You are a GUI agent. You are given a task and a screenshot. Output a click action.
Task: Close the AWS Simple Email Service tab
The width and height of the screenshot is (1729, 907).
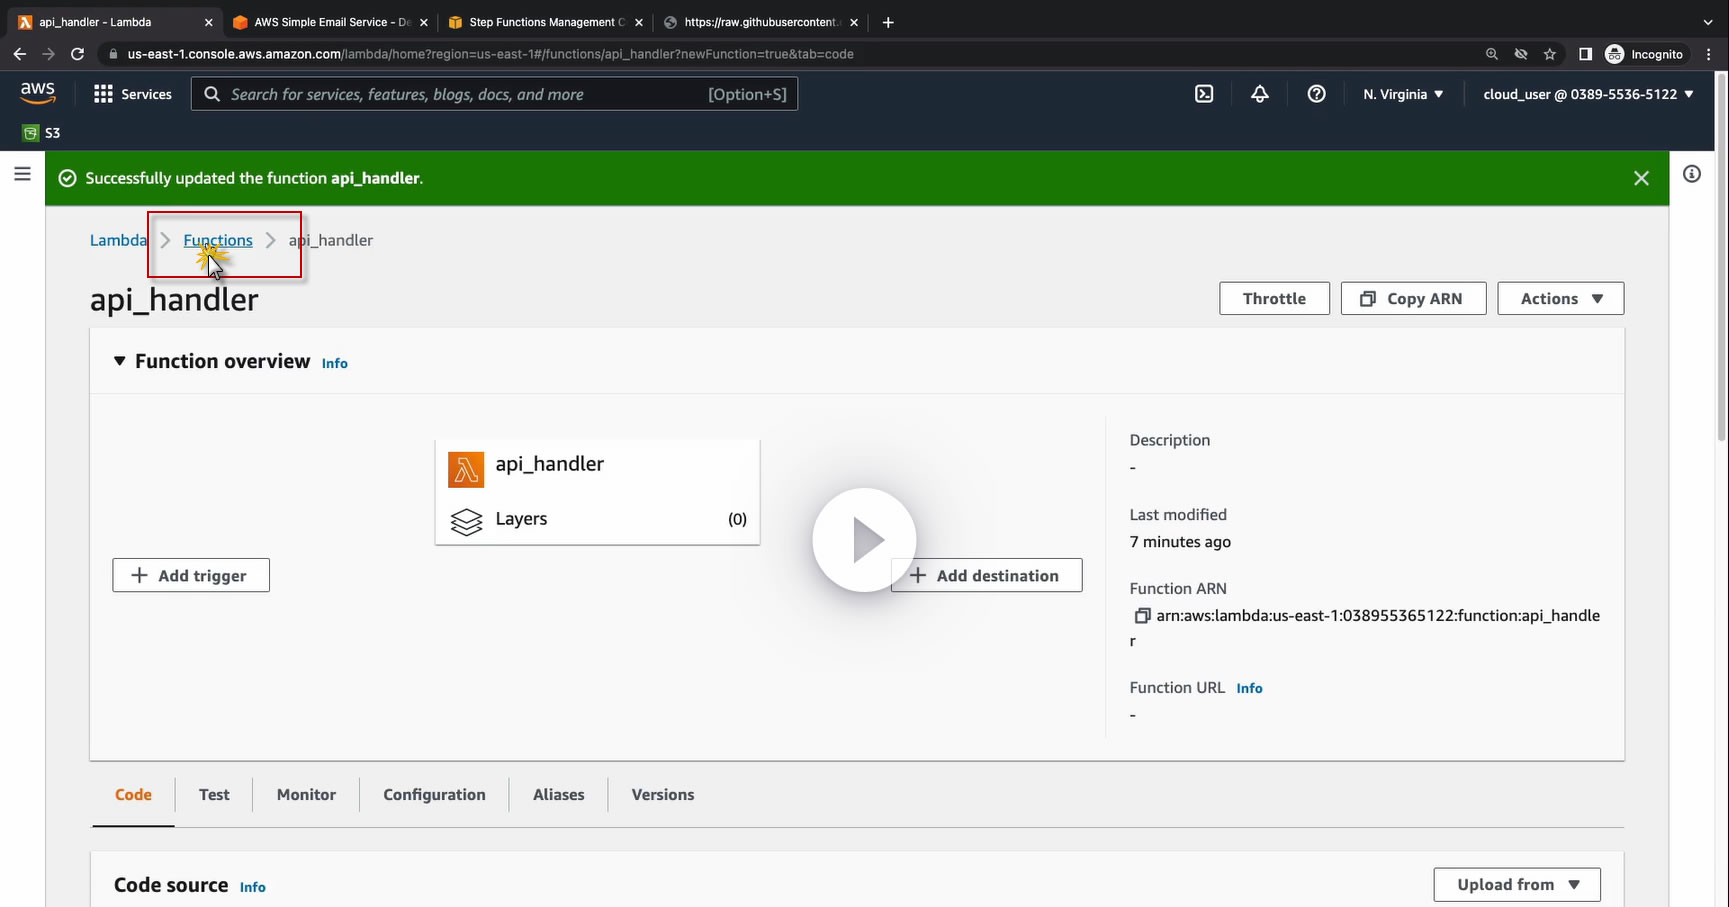click(x=425, y=22)
